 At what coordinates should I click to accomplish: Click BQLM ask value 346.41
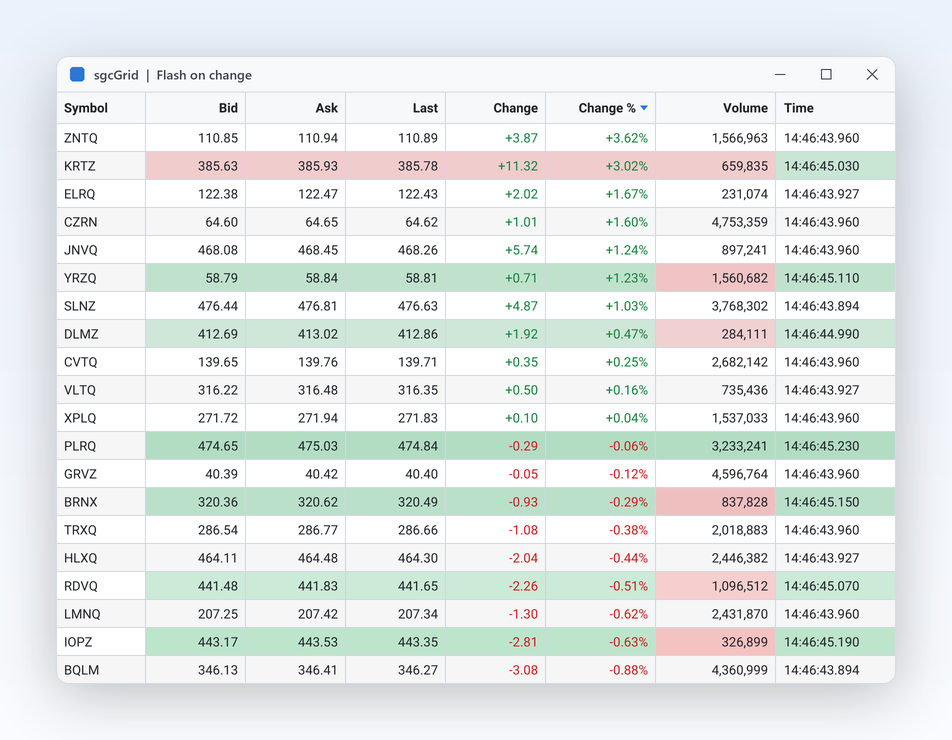coord(296,670)
